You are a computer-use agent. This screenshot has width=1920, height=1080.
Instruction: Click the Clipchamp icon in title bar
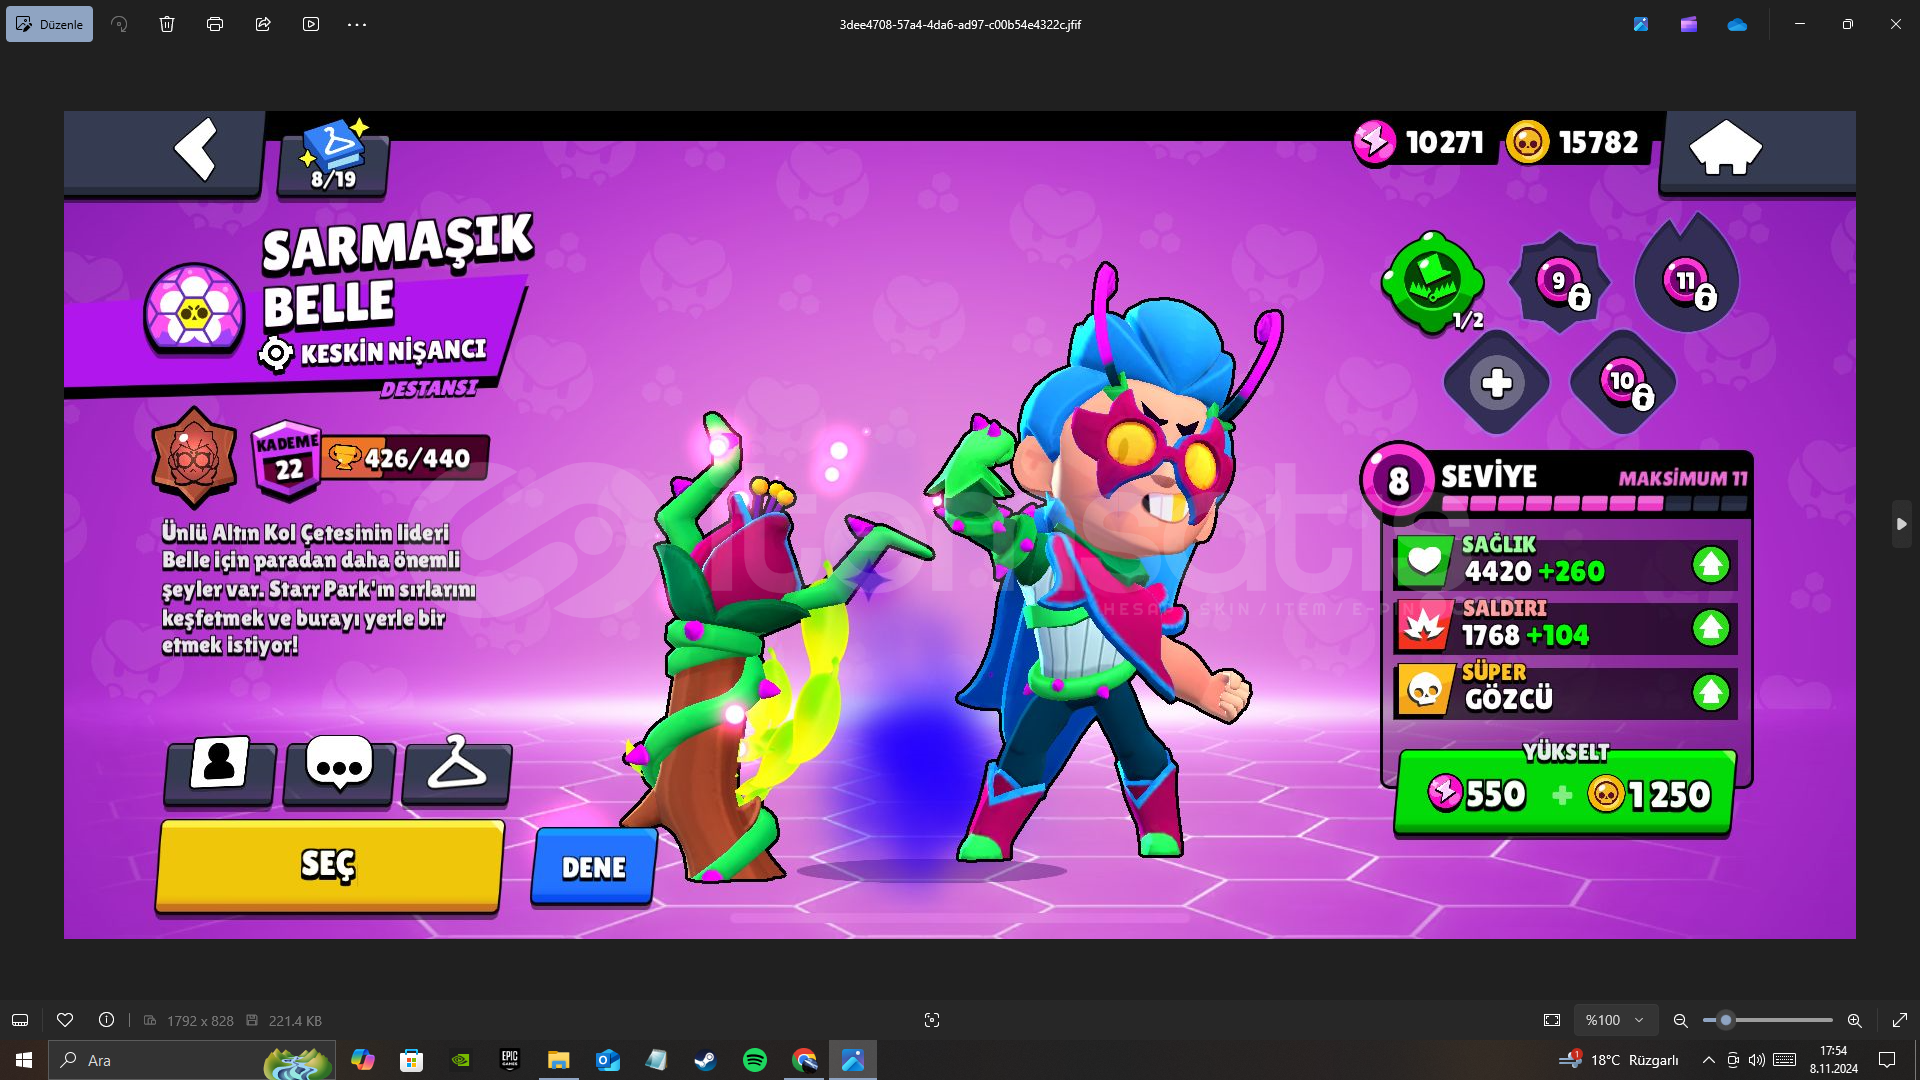(1689, 24)
